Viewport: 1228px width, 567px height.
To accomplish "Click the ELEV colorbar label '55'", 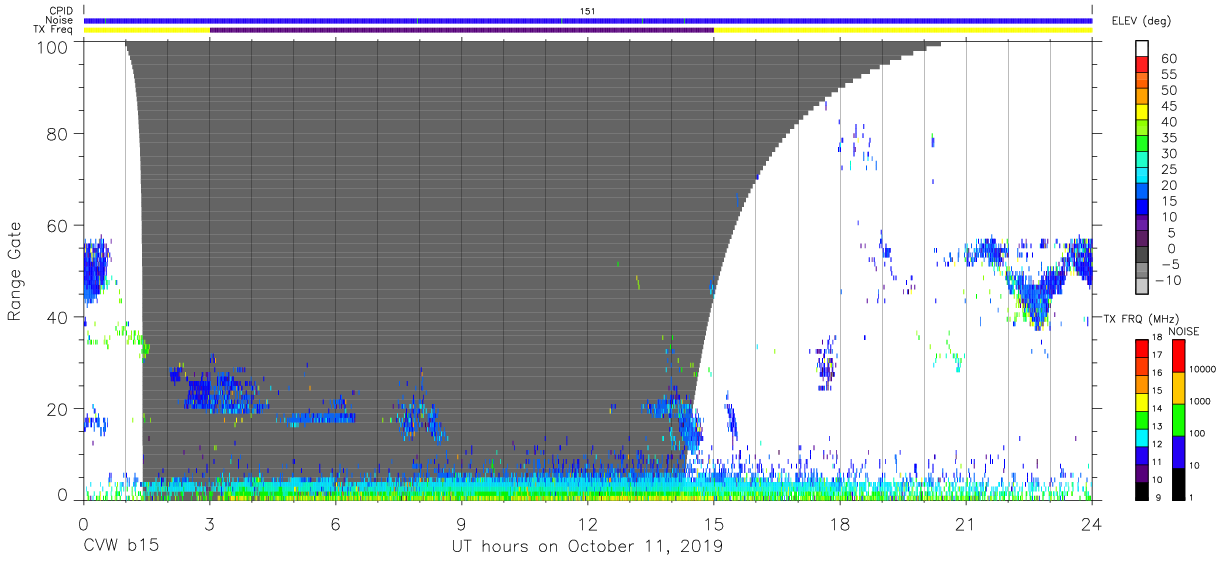I will [1168, 75].
